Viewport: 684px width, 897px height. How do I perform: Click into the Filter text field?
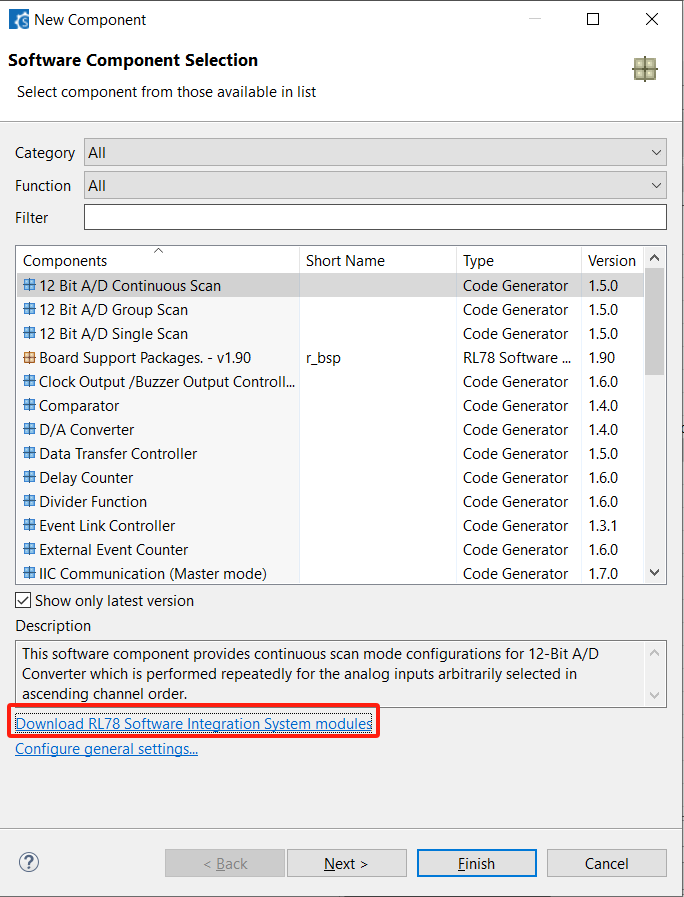pyautogui.click(x=375, y=218)
